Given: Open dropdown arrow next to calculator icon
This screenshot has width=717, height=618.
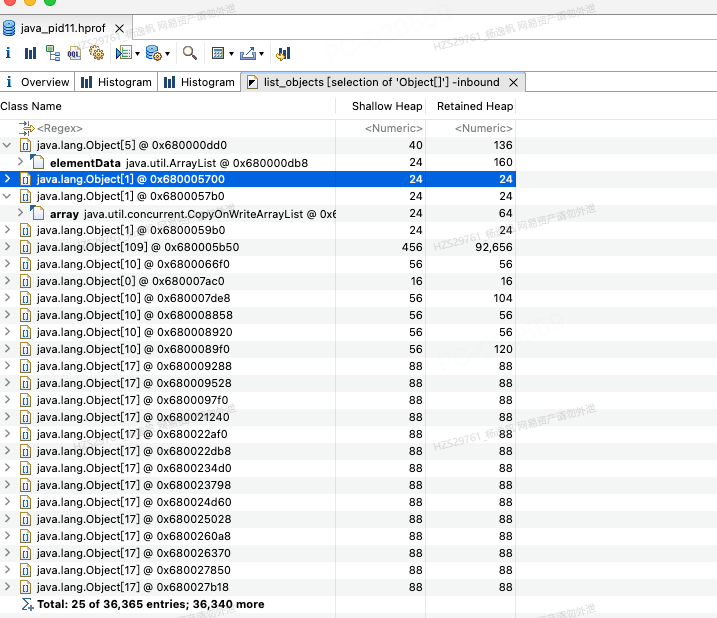Looking at the screenshot, I should pyautogui.click(x=231, y=54).
